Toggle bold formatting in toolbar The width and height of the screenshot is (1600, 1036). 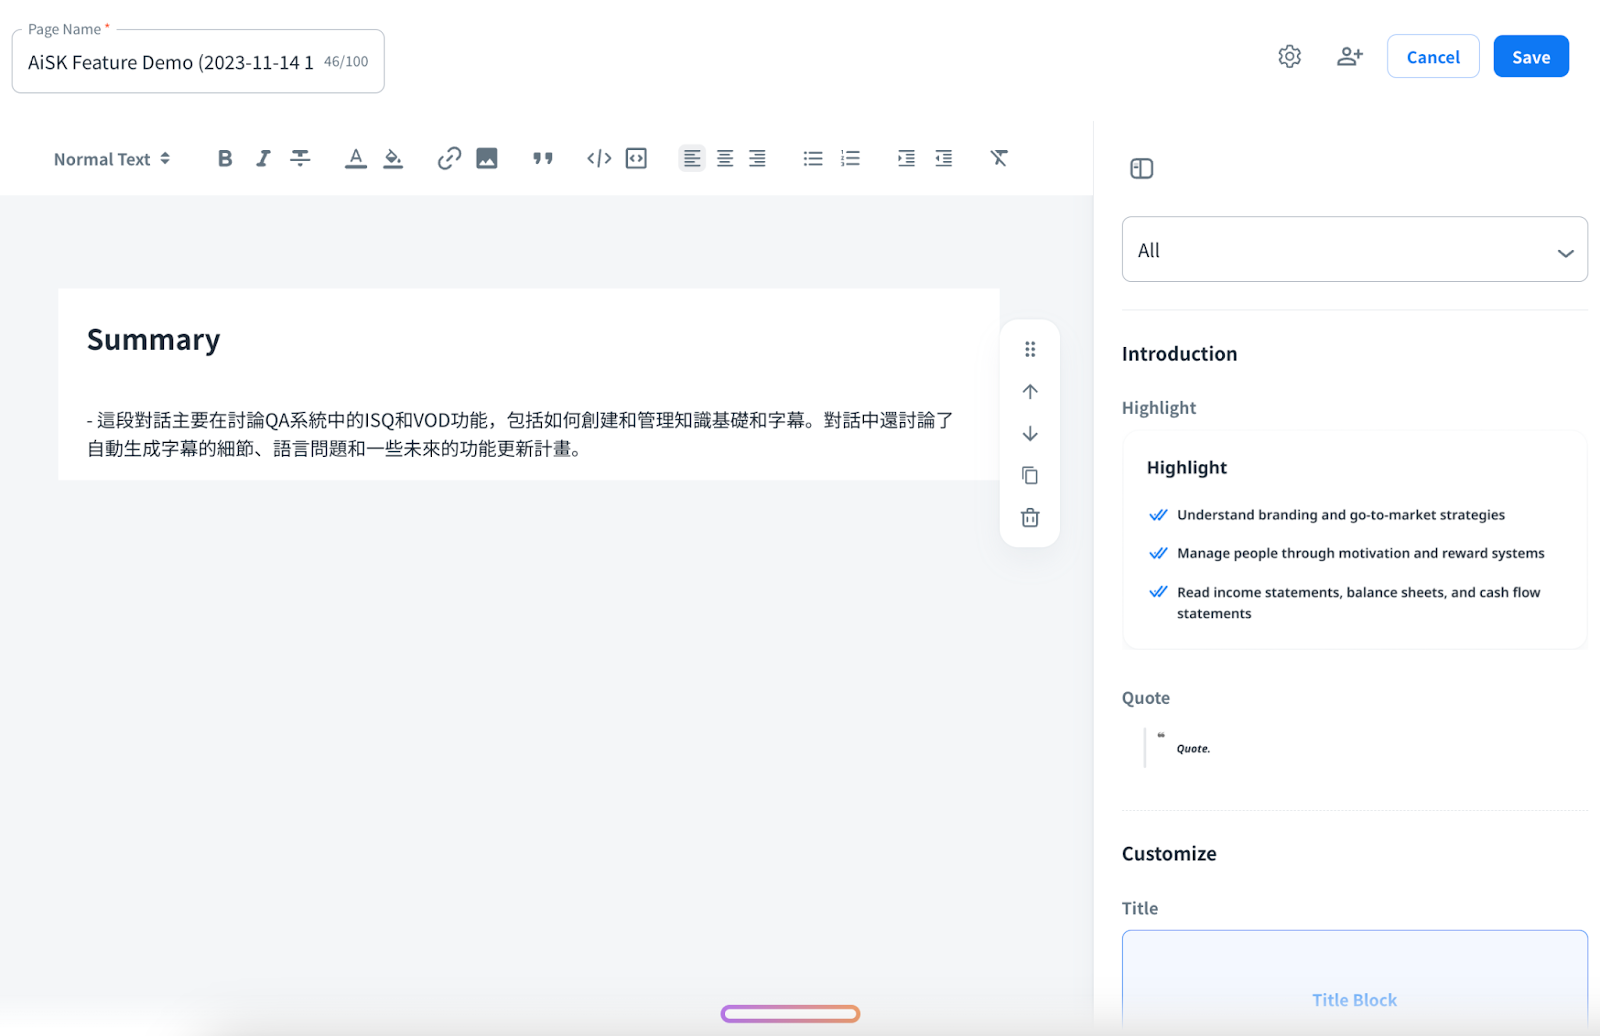225,158
